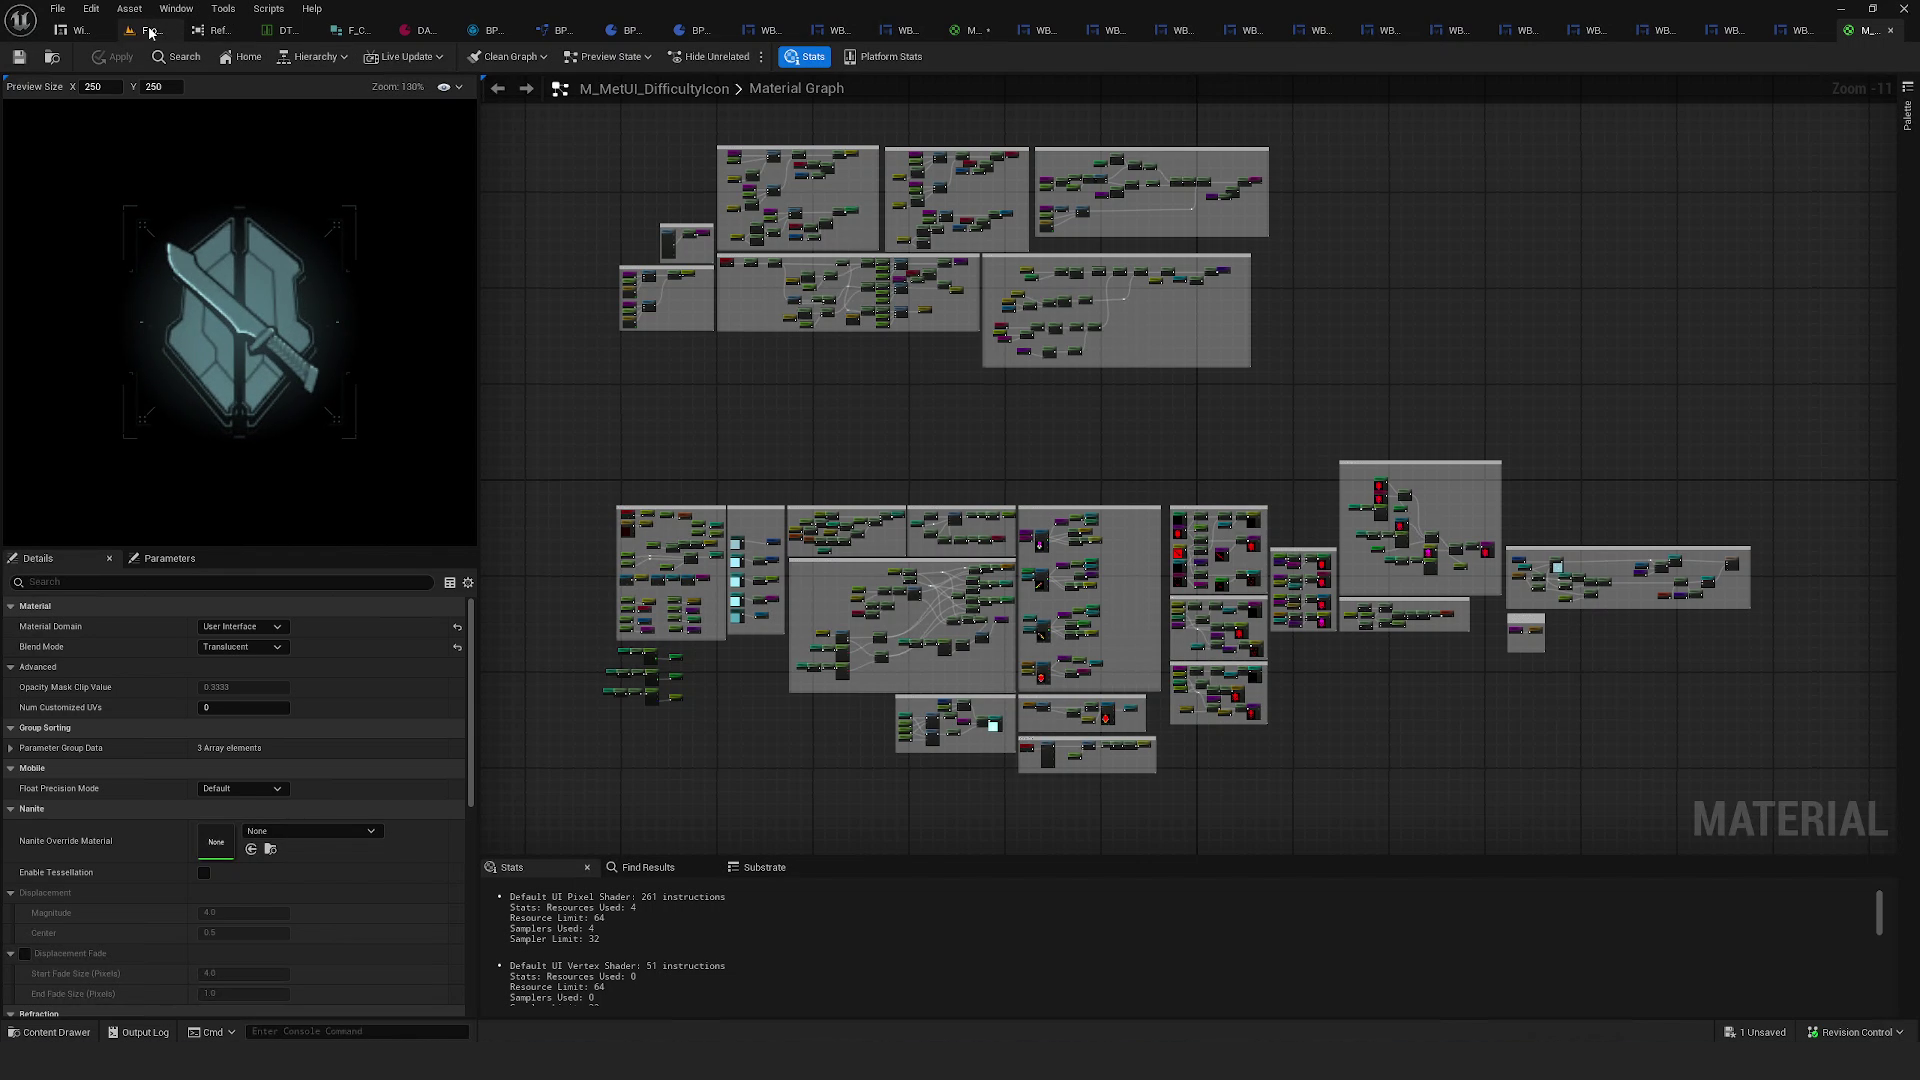The height and width of the screenshot is (1080, 1920).
Task: Switch to the Parameters tab
Action: click(x=169, y=558)
